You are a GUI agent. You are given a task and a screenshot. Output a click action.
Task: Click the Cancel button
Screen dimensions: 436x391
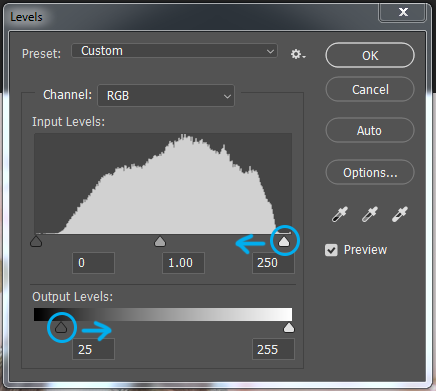370,89
